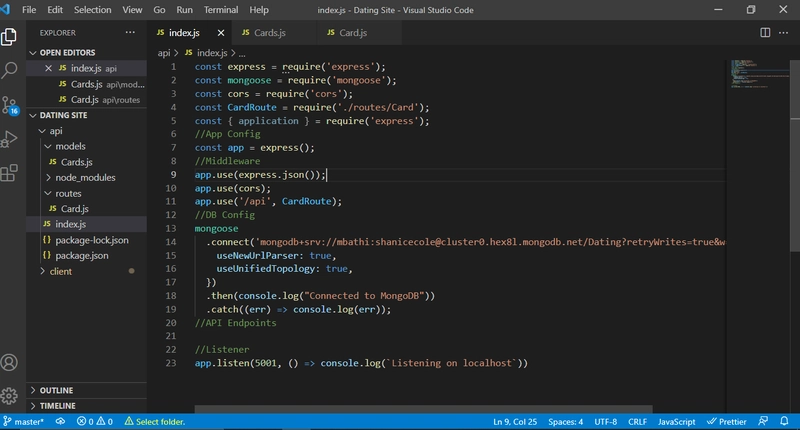Place cursor on line 21 in editor

click(459, 336)
